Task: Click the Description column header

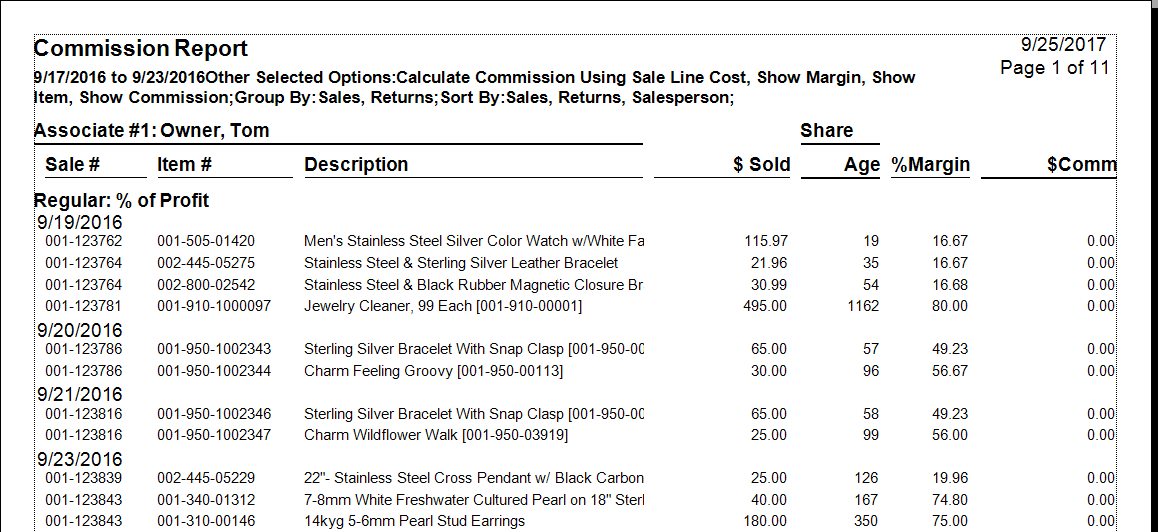Action: click(x=356, y=165)
